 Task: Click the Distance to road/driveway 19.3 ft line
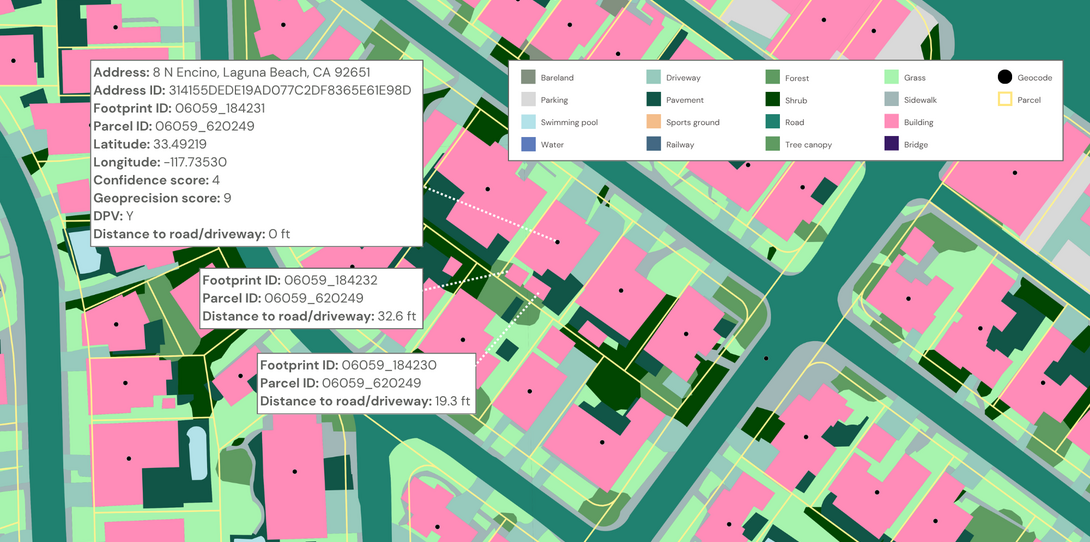(366, 401)
